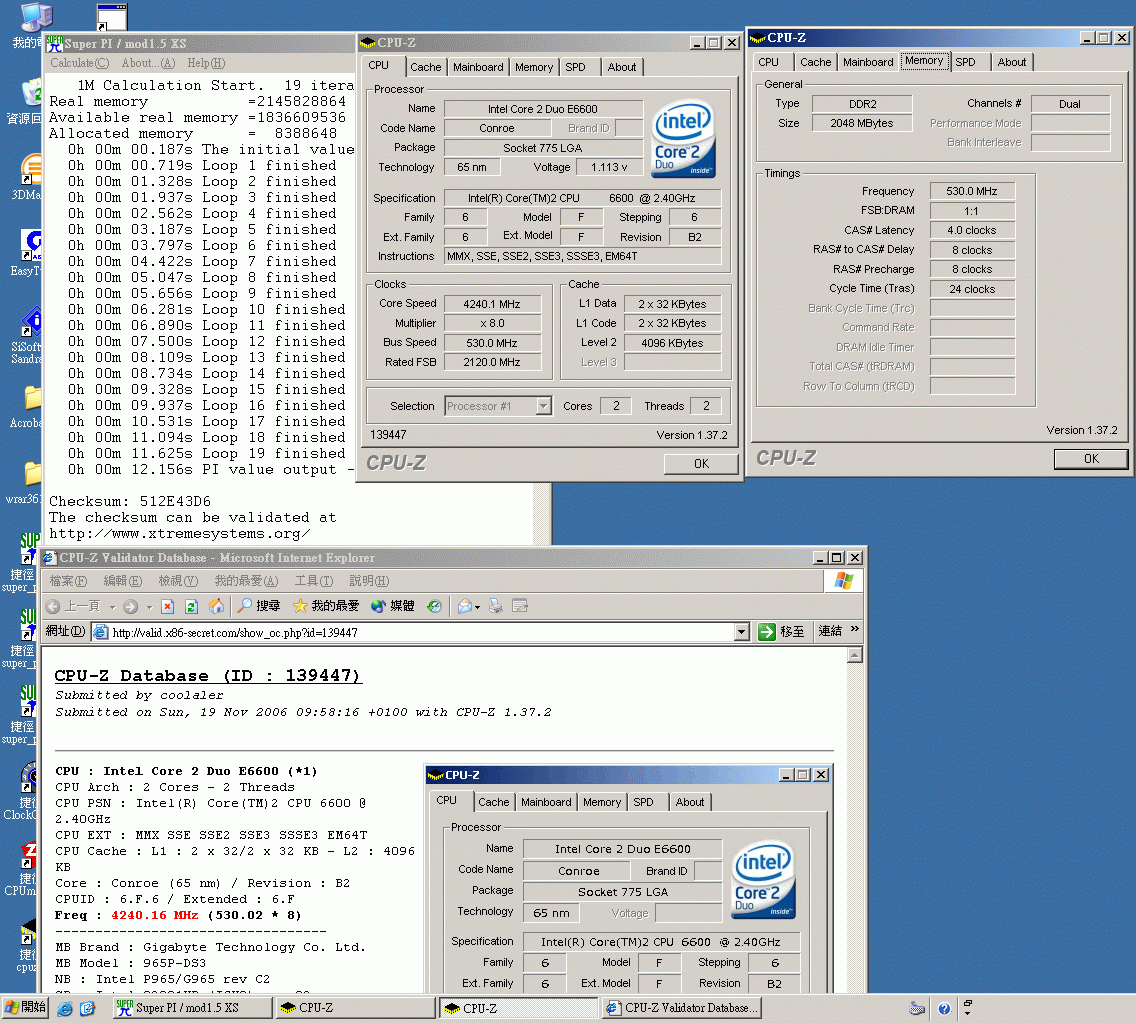Click OK in left CPU-Z window
This screenshot has width=1136, height=1023.
[x=701, y=464]
